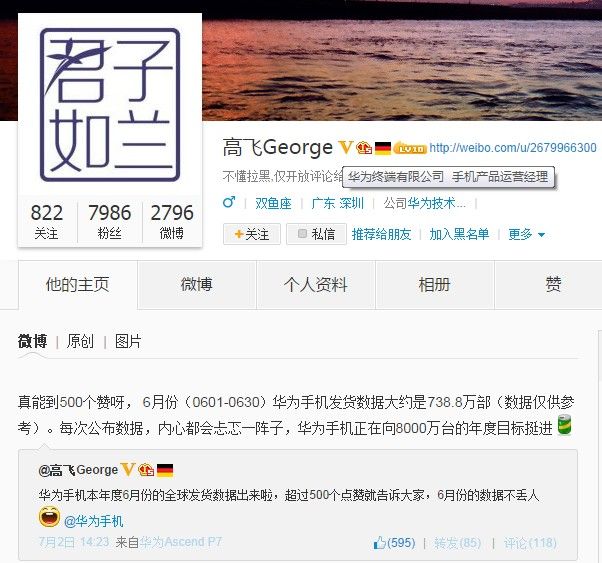Open the 相册 tab
602x563 pixels.
click(x=435, y=285)
